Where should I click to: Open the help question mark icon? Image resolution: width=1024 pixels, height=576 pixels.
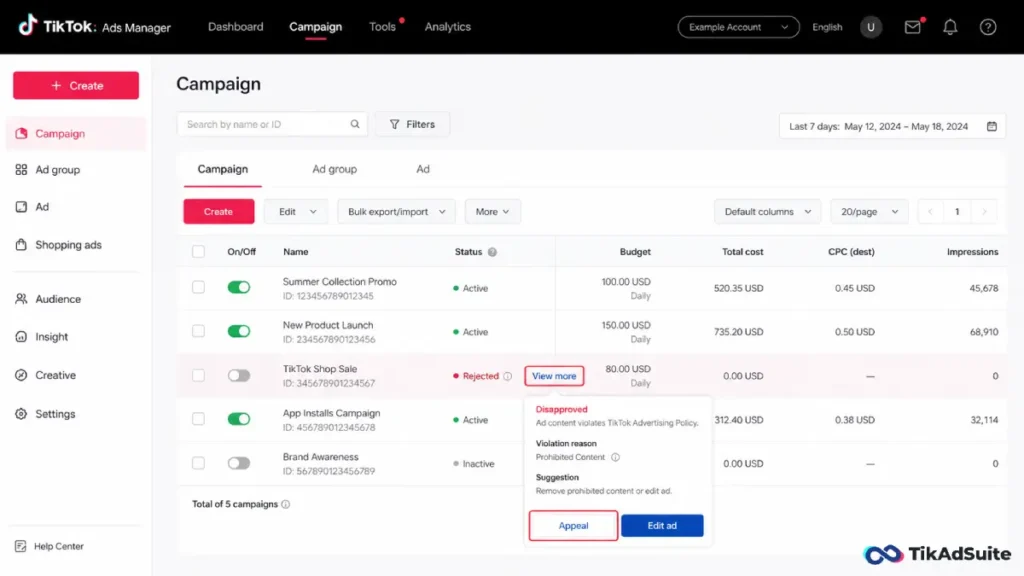(987, 27)
